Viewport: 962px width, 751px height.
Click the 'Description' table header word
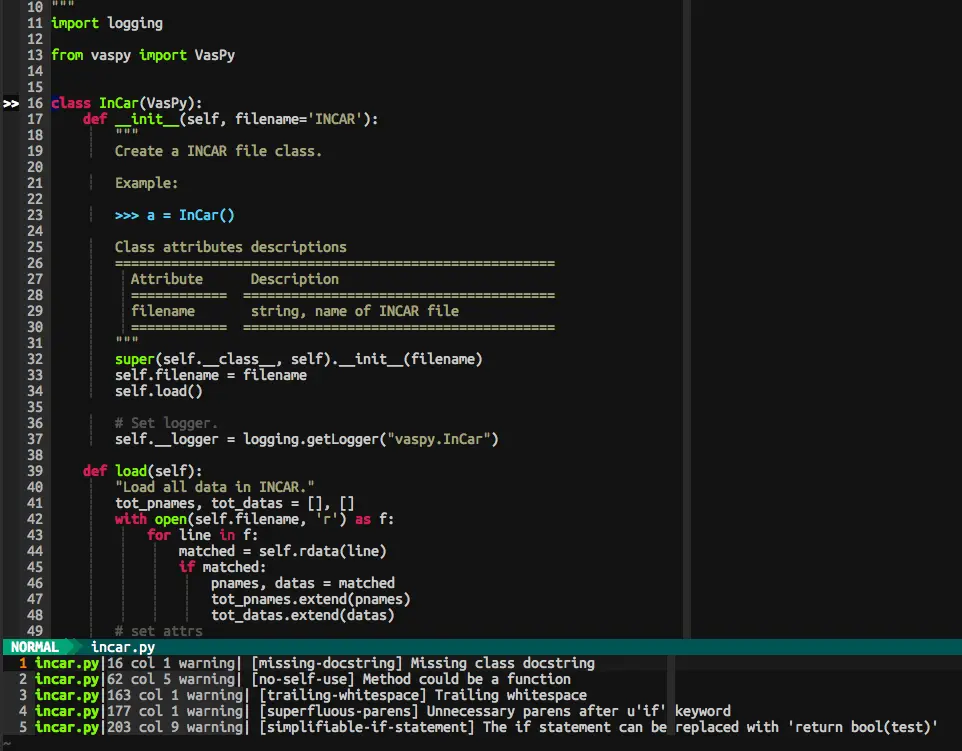coord(294,279)
